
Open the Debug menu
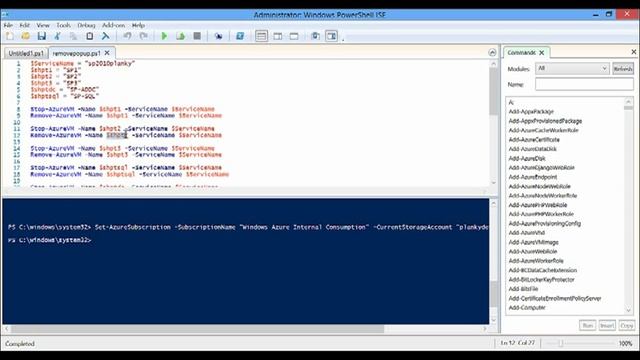tap(86, 25)
